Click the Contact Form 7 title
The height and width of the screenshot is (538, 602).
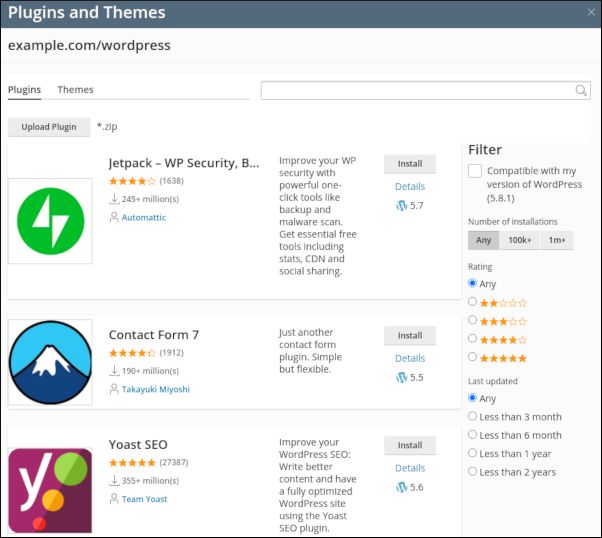point(154,335)
